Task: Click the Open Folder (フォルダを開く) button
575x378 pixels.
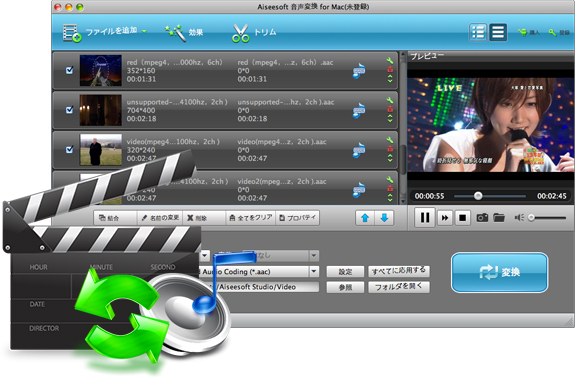Action: tap(399, 287)
